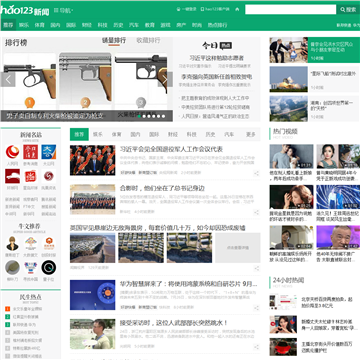The image size is (360, 360).
Task: Switch to 财经 tab in the news feed
Action: coord(173,134)
